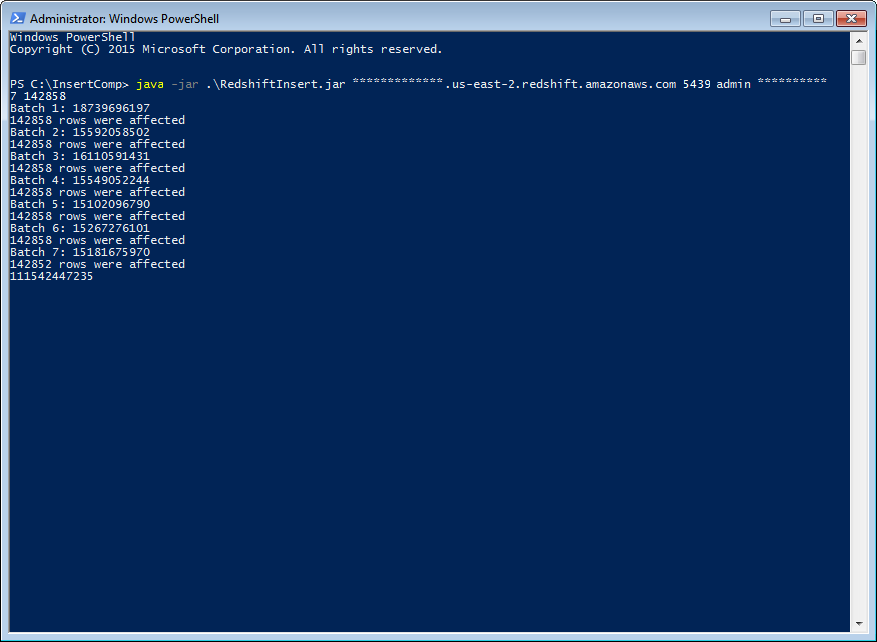Click the scrollbar thumb at the top

(x=858, y=58)
